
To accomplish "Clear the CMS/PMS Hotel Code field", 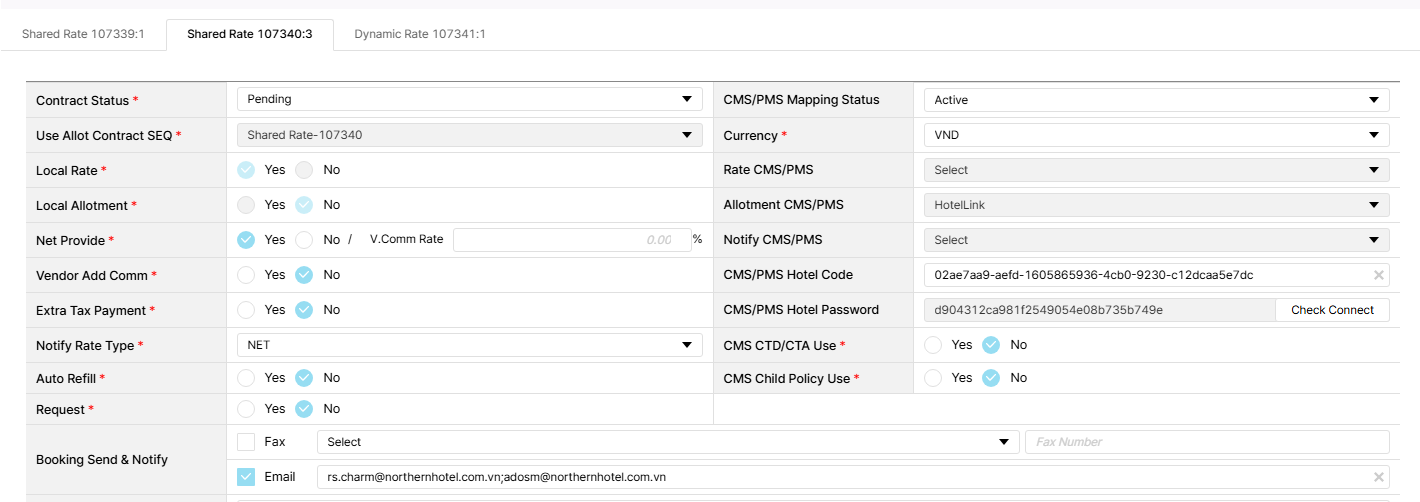I will 1378,275.
